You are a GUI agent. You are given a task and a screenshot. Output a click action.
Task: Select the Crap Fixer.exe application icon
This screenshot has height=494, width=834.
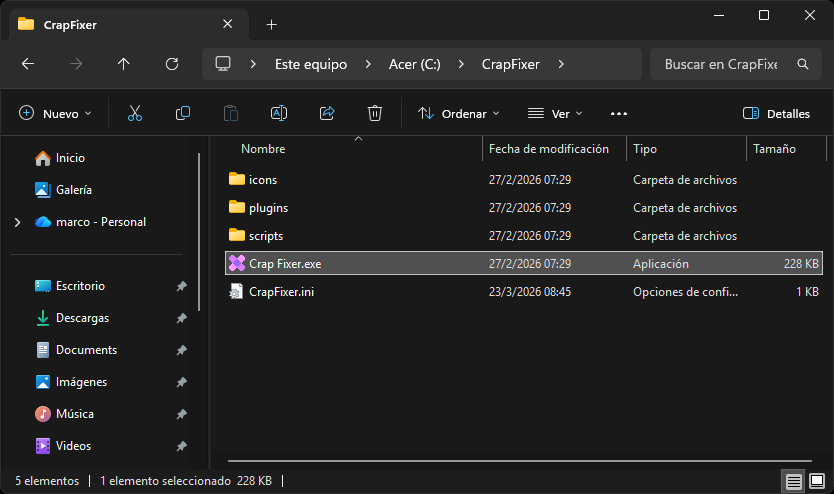(237, 263)
